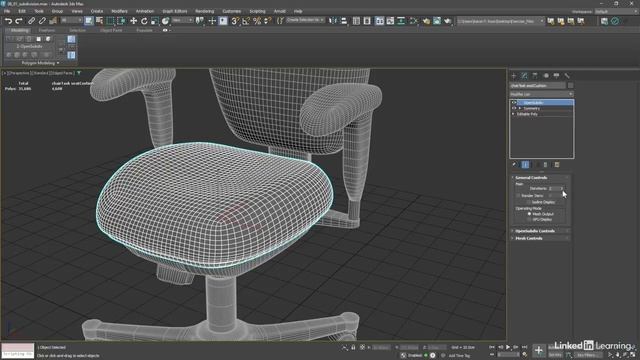Toggle OpenSubdiv modifier eye visibility
The image size is (640, 360).
(x=514, y=103)
